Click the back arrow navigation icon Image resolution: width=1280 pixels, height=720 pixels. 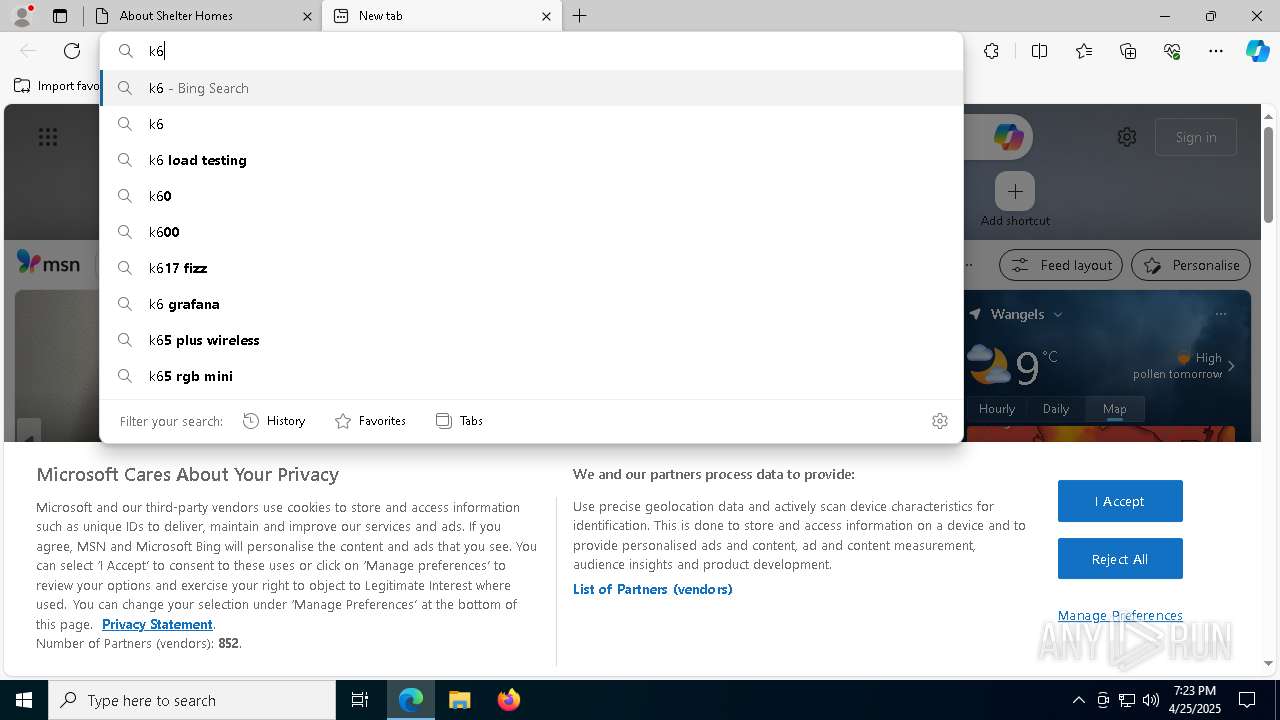click(28, 51)
